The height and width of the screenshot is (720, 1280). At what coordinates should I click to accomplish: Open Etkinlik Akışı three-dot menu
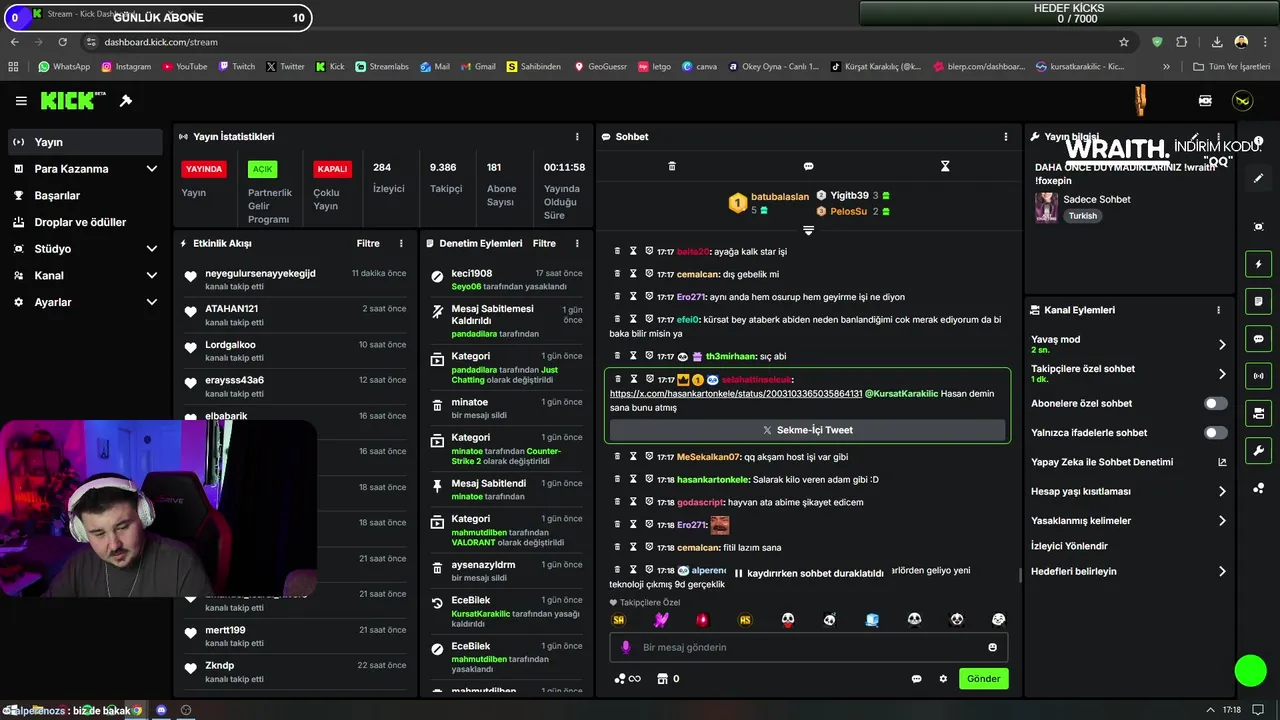tap(401, 243)
